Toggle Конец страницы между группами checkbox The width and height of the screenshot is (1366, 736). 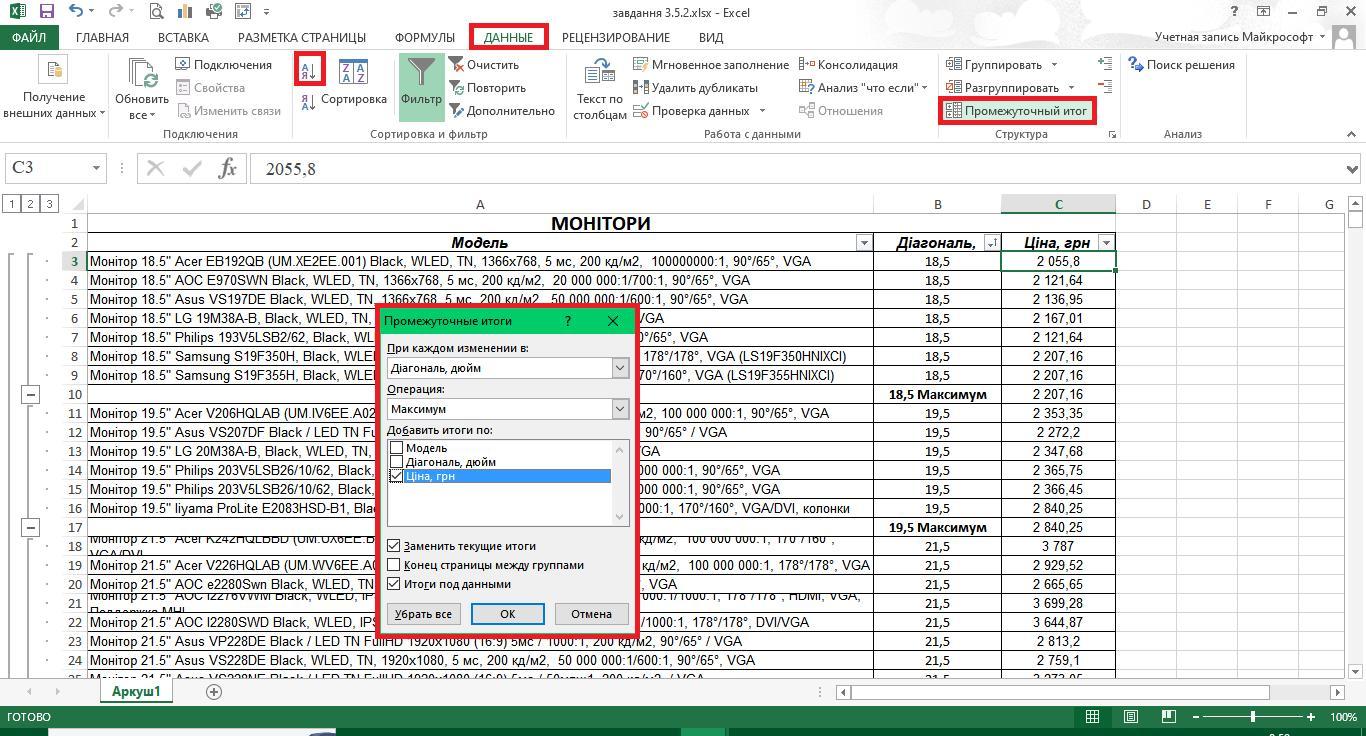tap(394, 565)
